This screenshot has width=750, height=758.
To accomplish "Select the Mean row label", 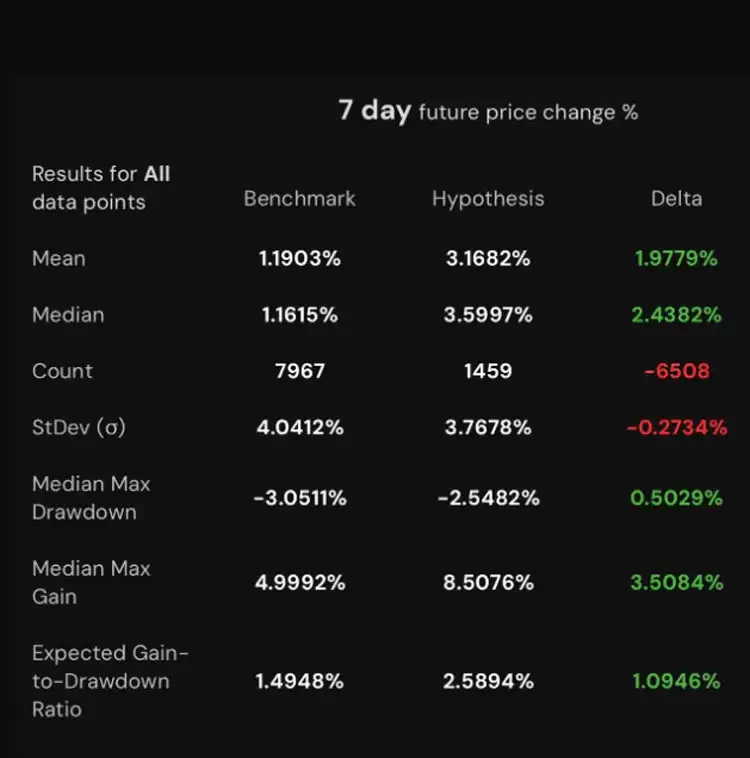I will click(x=59, y=259).
